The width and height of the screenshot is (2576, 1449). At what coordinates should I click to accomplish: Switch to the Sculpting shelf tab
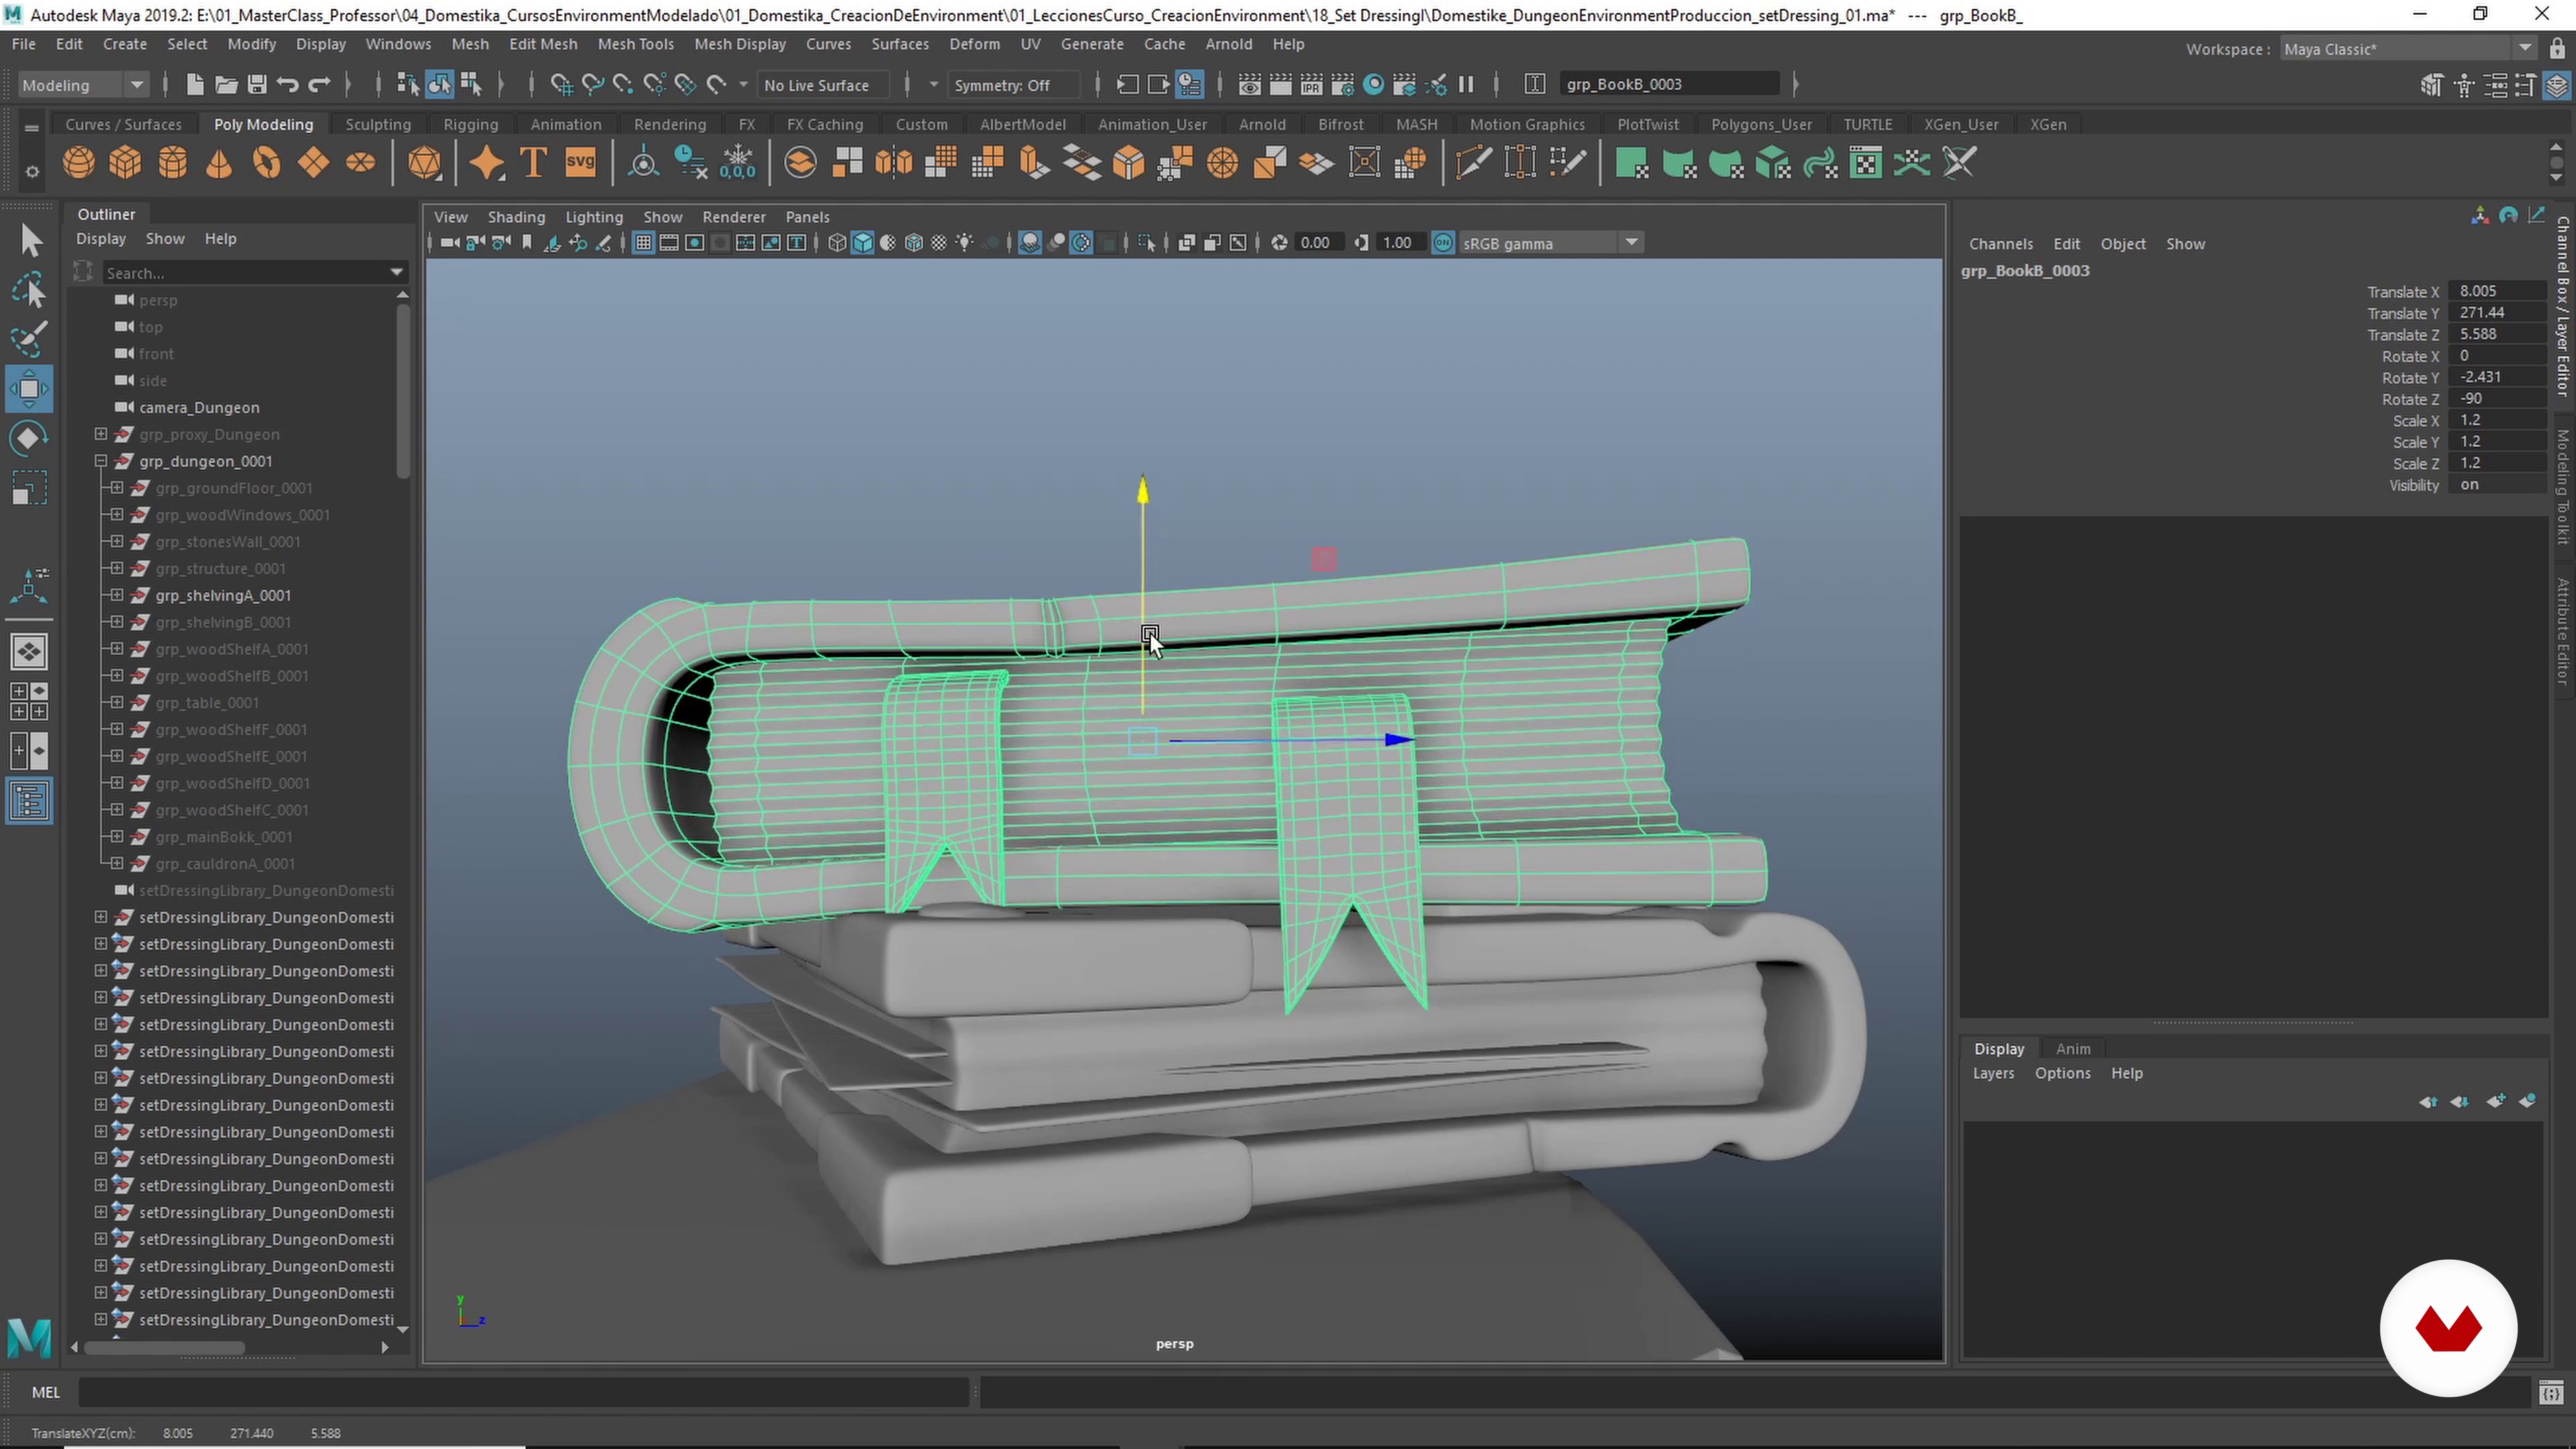pos(378,125)
